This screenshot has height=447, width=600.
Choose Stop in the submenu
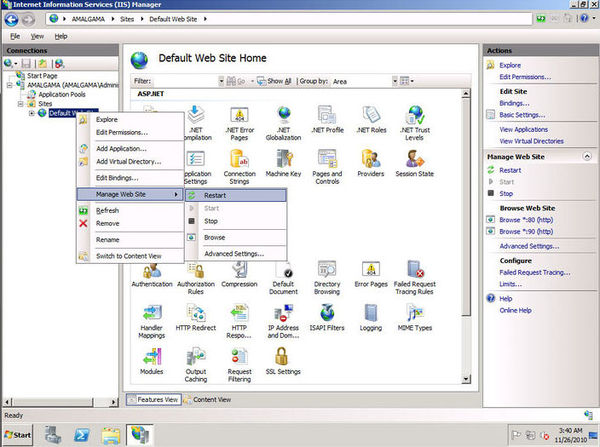click(236, 221)
